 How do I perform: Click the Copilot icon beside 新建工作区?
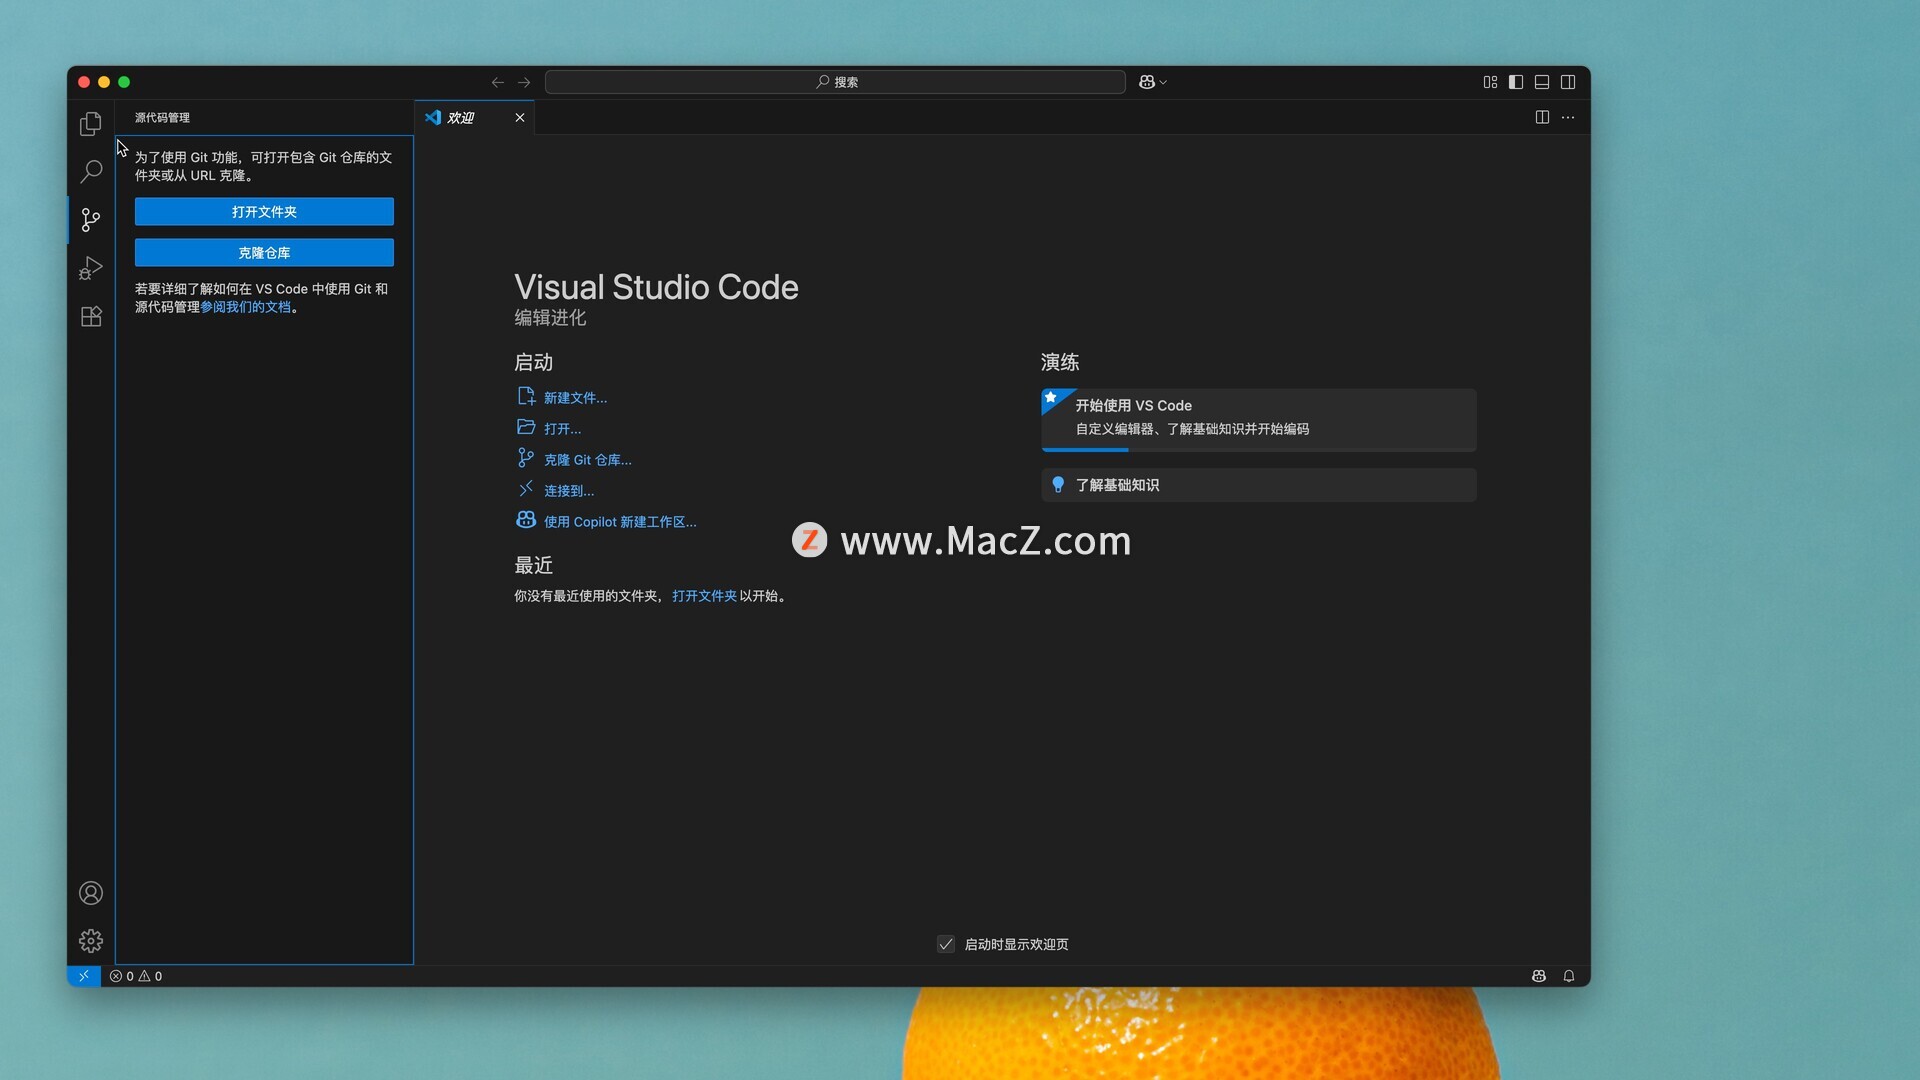[526, 520]
